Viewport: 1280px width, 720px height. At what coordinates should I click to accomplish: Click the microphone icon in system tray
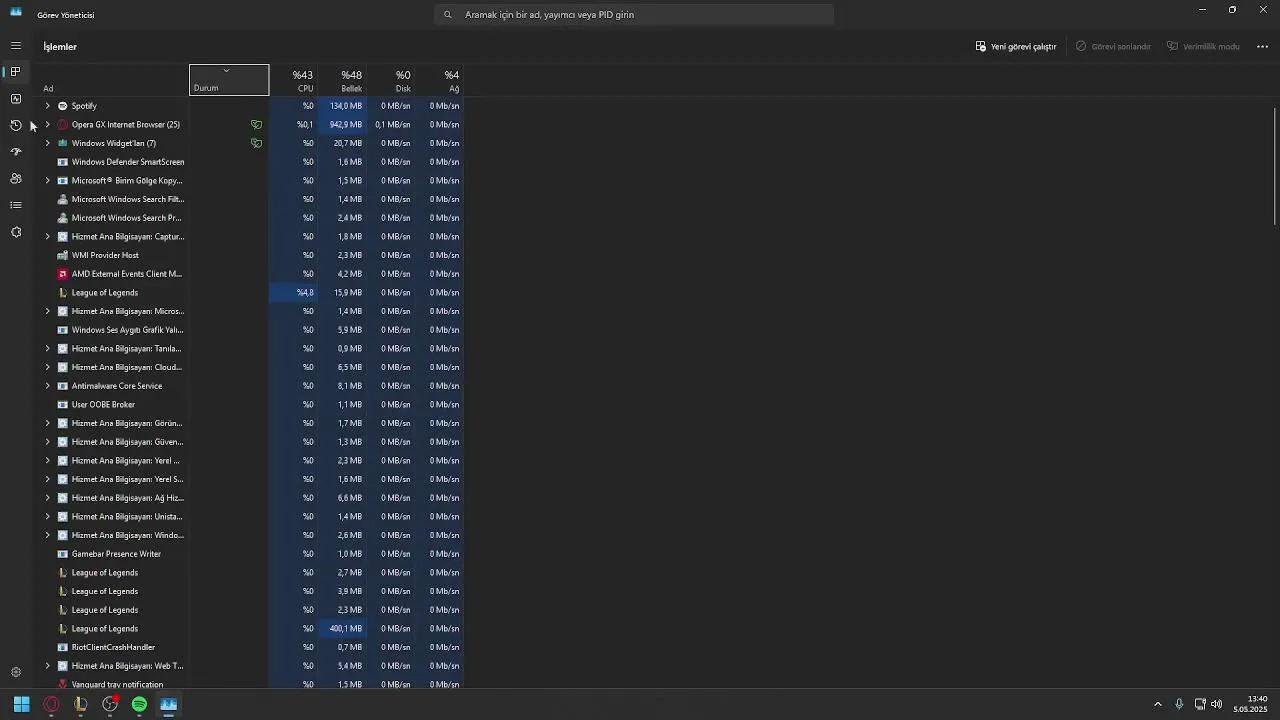click(1179, 704)
